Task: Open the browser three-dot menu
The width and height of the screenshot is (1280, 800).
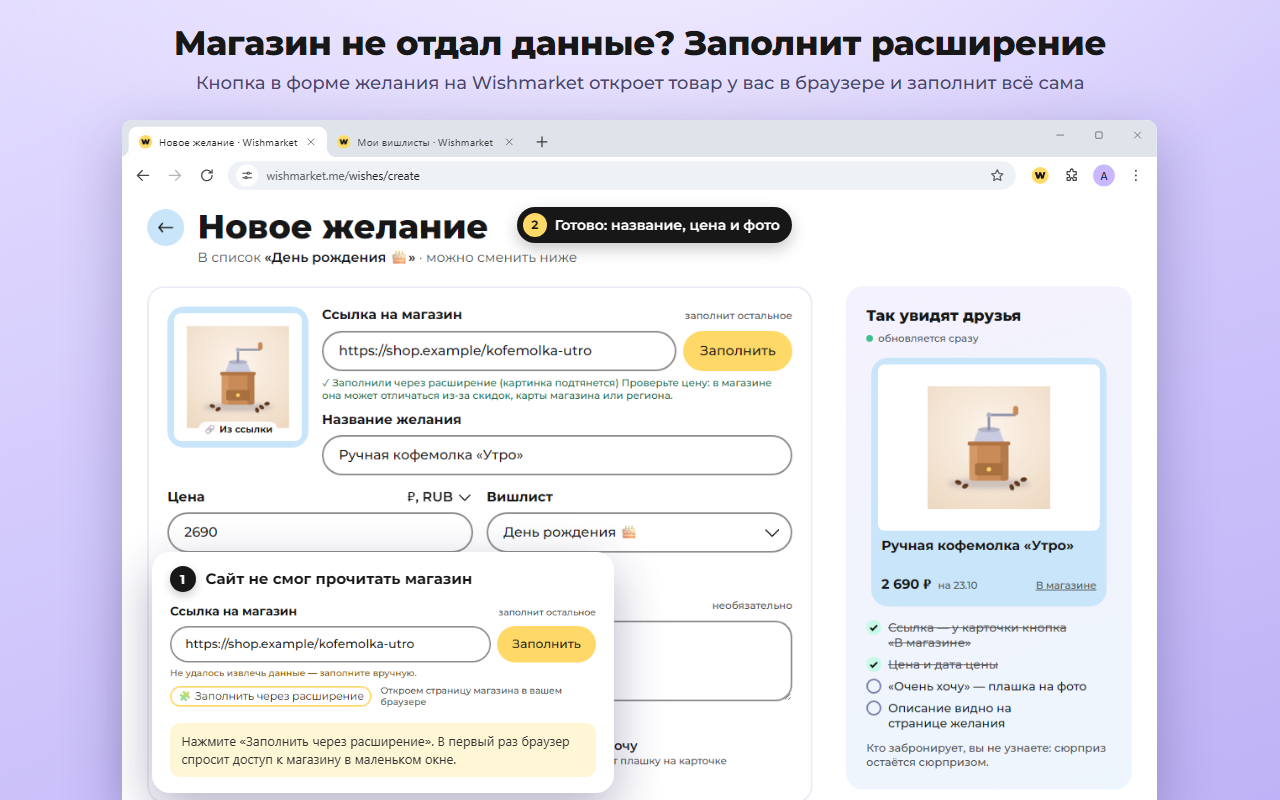Action: pos(1136,175)
